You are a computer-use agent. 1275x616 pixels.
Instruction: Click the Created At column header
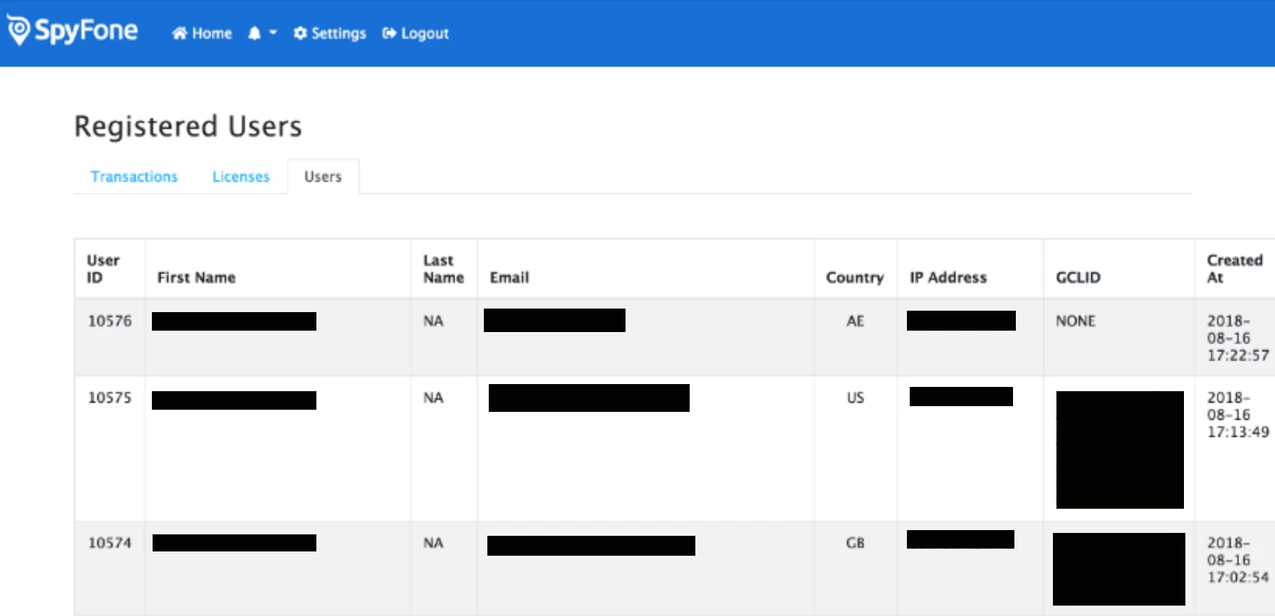pos(1234,269)
